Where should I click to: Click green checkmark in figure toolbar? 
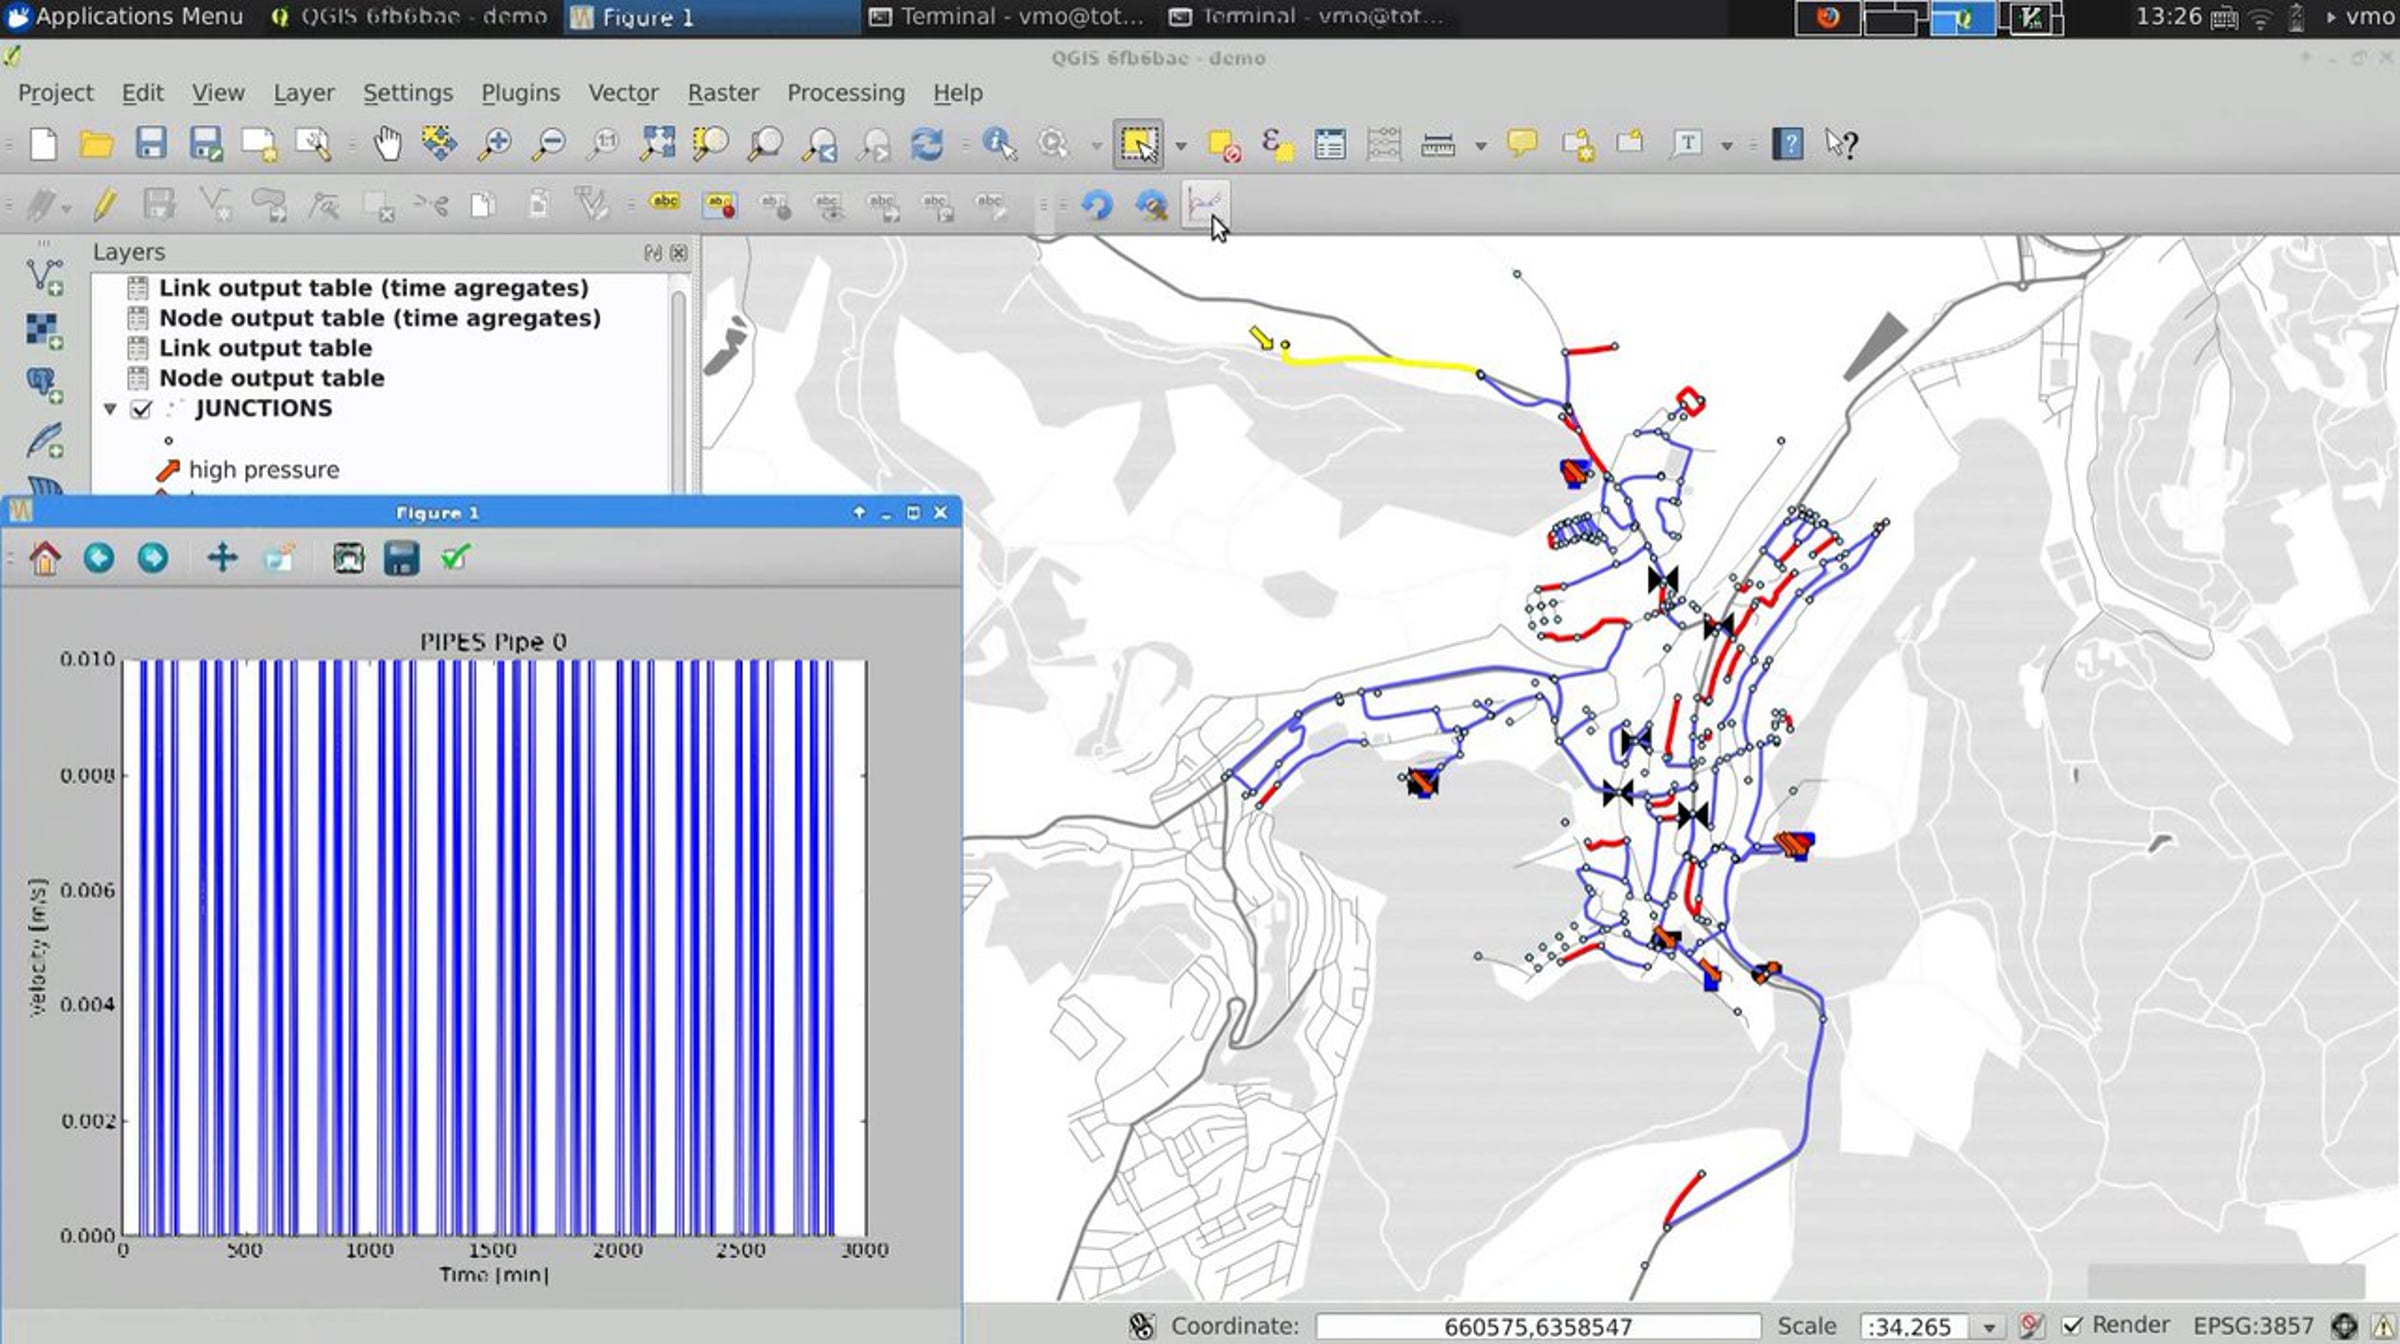click(x=455, y=558)
